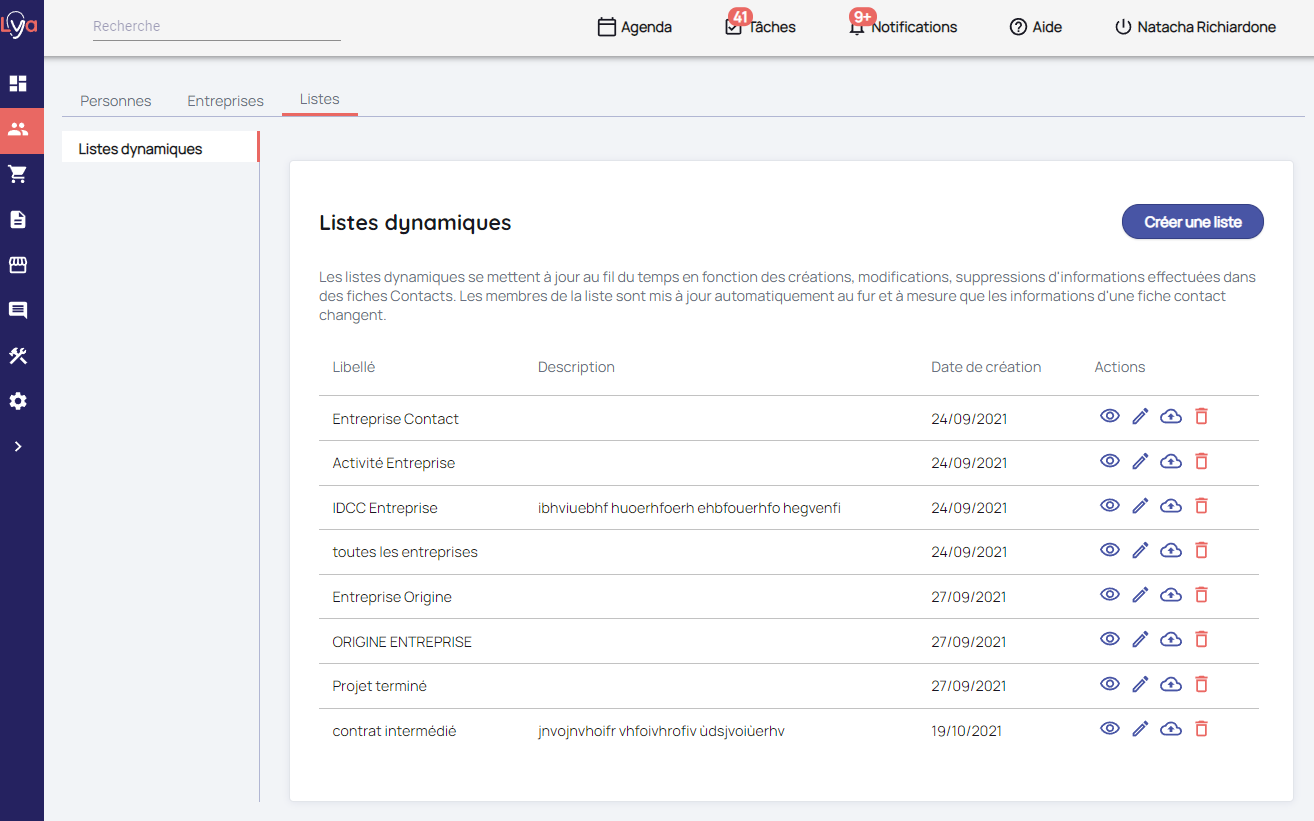Switch to the Entreprises tab
Image resolution: width=1314 pixels, height=821 pixels.
coord(225,101)
